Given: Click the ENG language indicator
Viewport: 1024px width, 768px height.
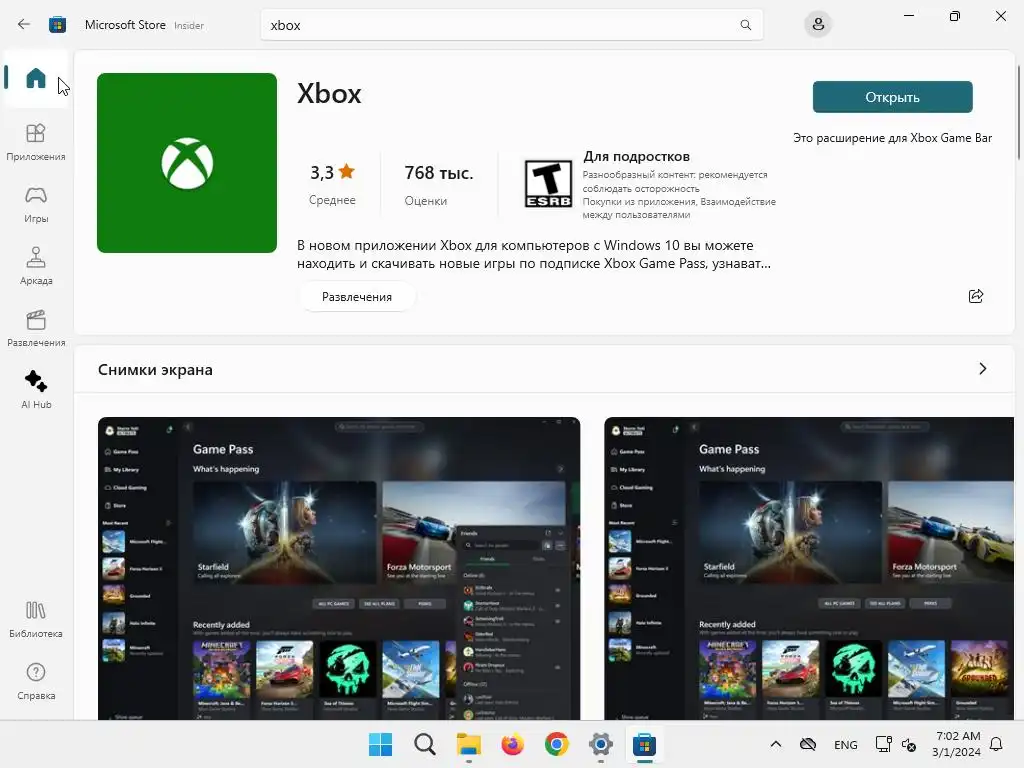Looking at the screenshot, I should pos(846,744).
